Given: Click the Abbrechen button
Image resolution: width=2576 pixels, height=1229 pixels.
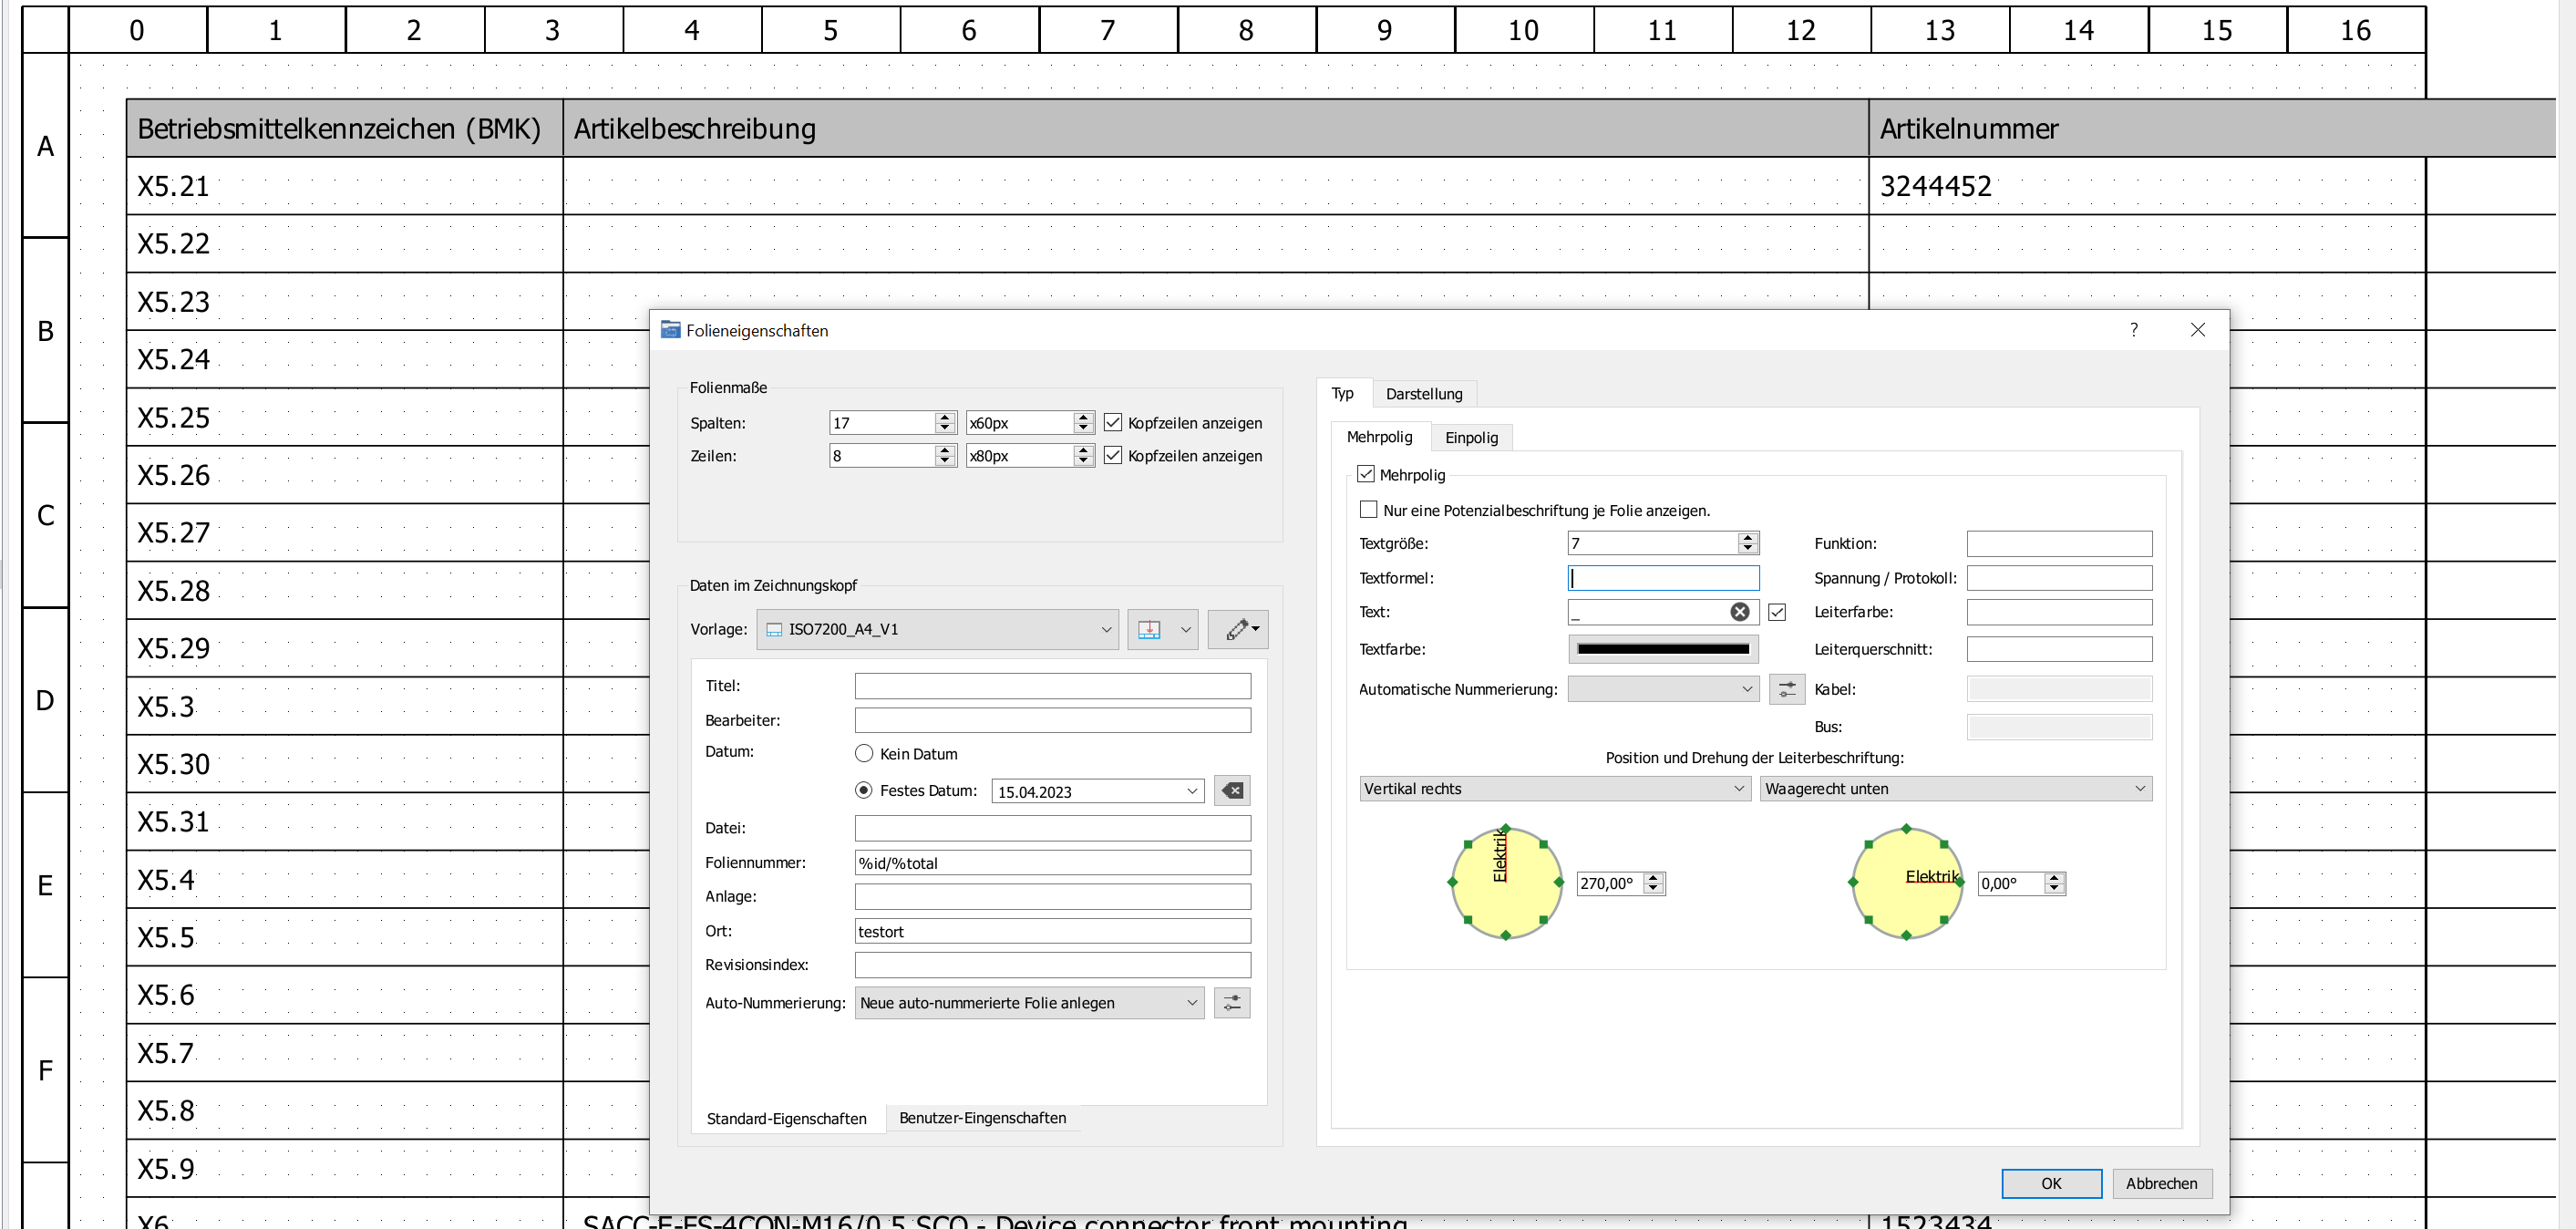Looking at the screenshot, I should (2161, 1183).
